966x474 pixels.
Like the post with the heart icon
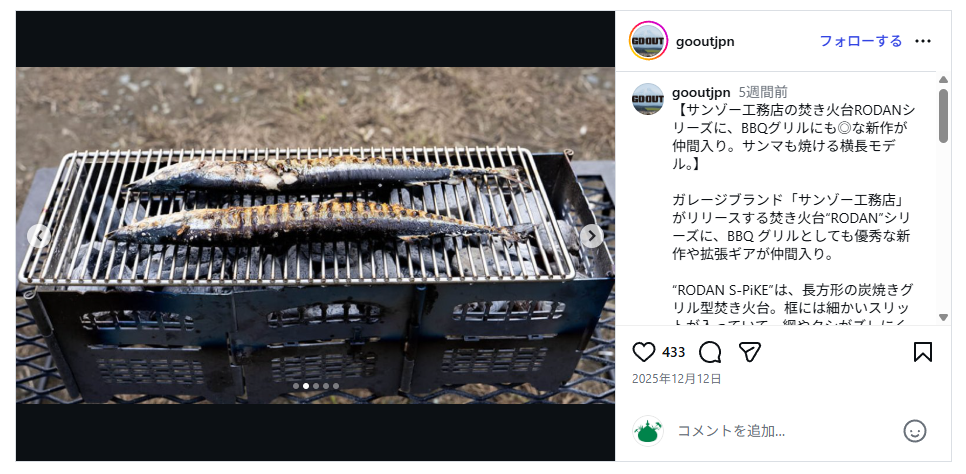point(645,352)
